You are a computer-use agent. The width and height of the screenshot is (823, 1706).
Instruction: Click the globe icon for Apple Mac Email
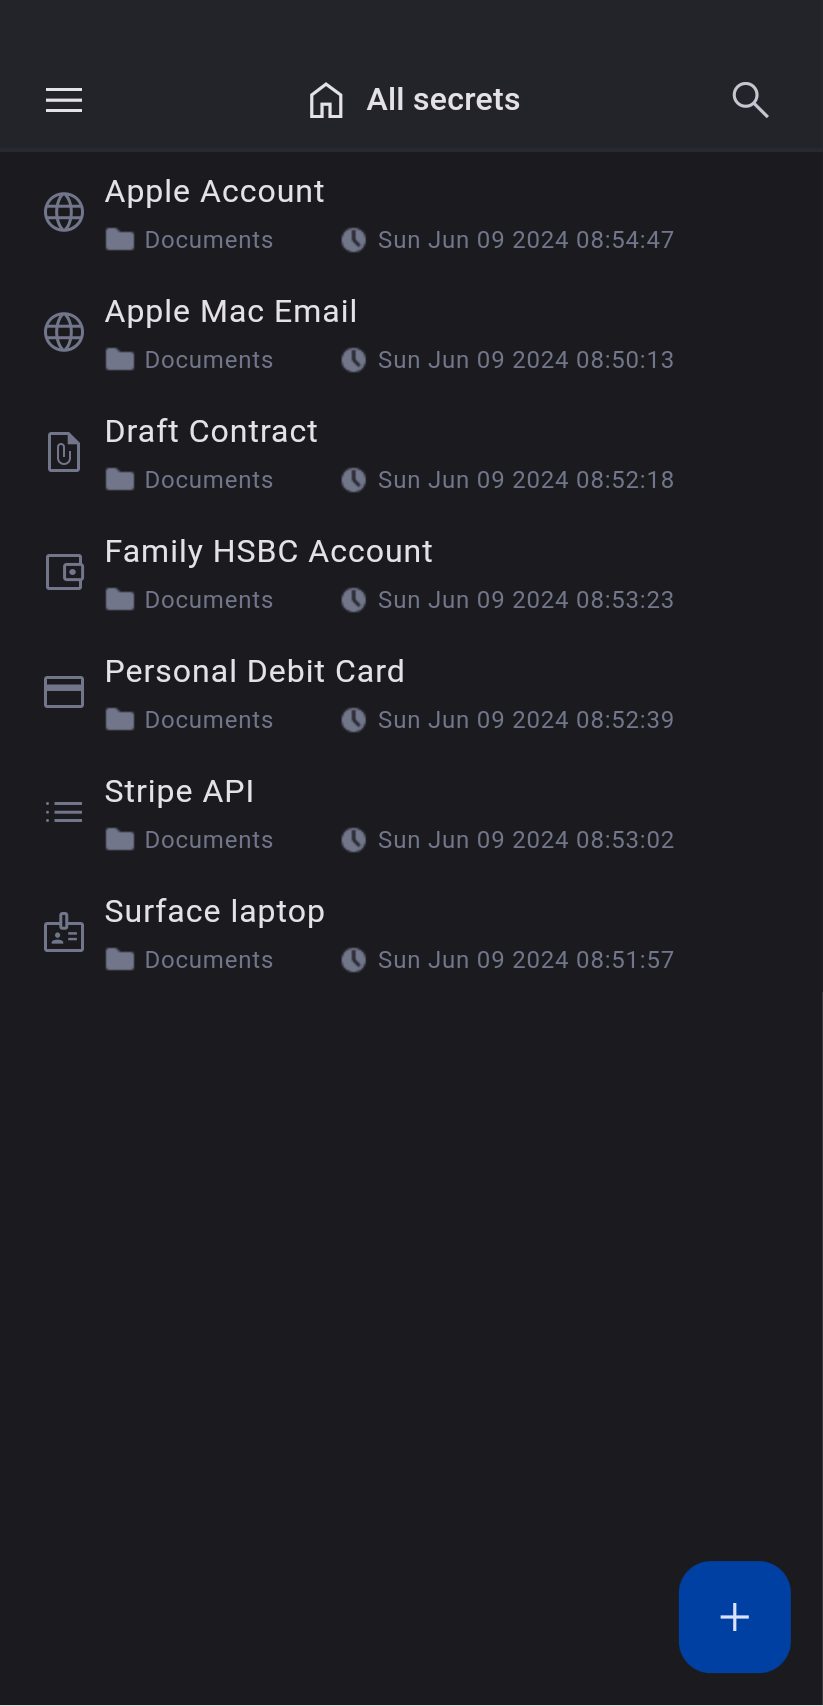(64, 332)
